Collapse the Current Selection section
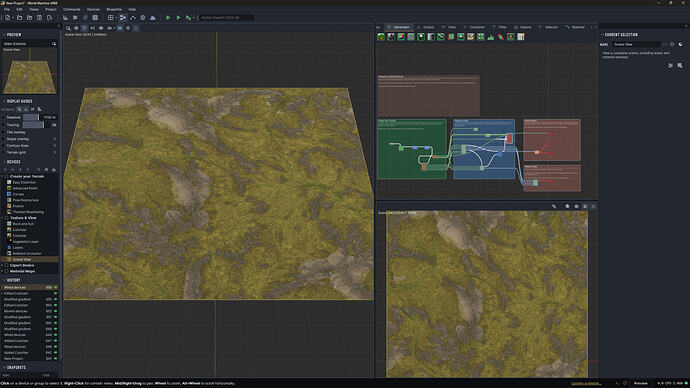Viewport: 690px width, 388px height. (x=602, y=35)
